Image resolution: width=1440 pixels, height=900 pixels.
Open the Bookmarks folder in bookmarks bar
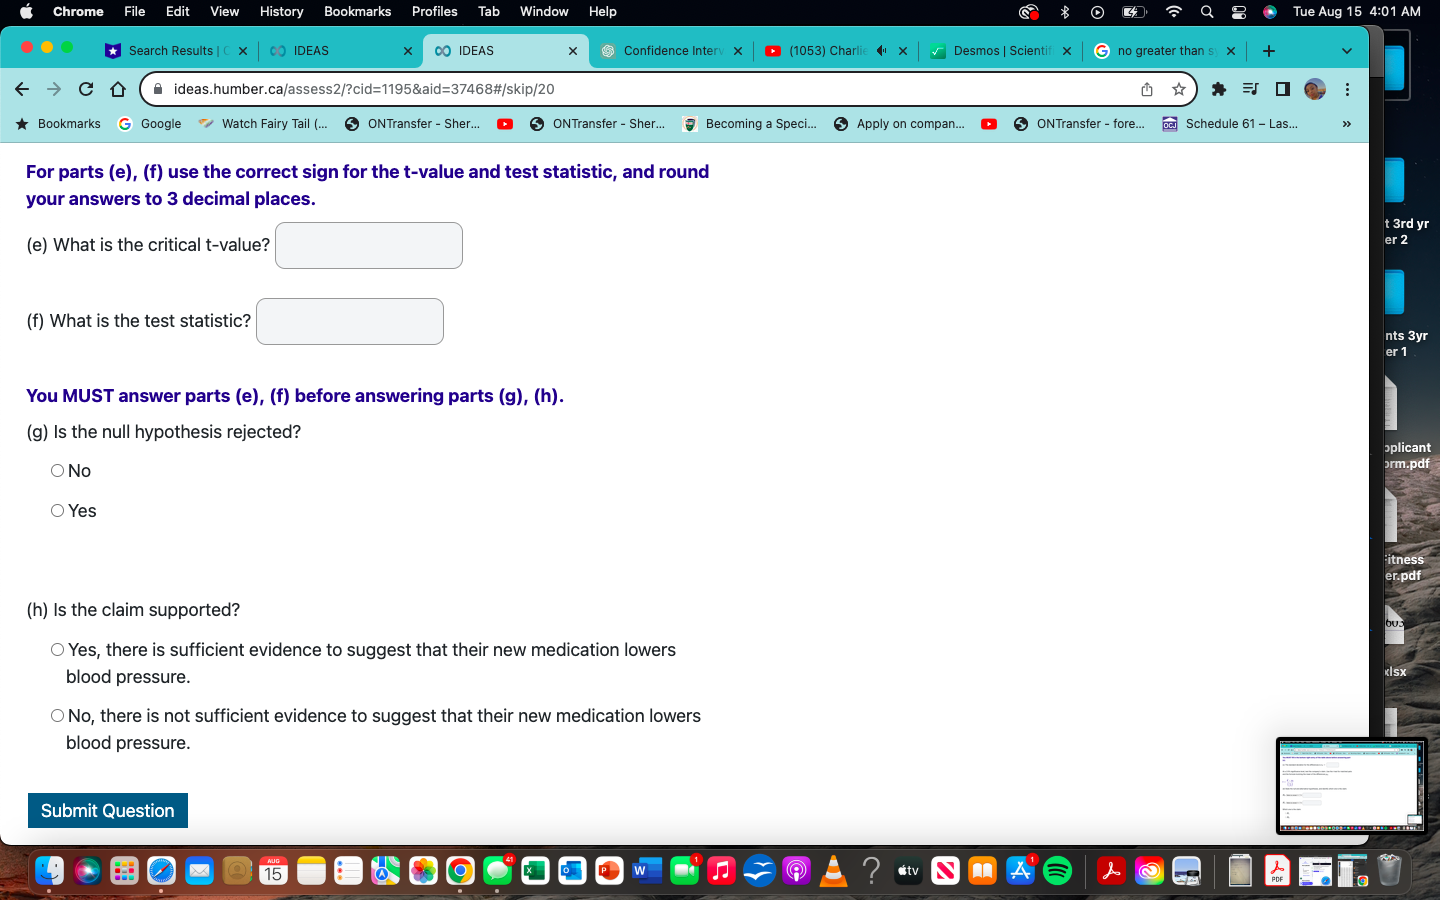tap(58, 124)
